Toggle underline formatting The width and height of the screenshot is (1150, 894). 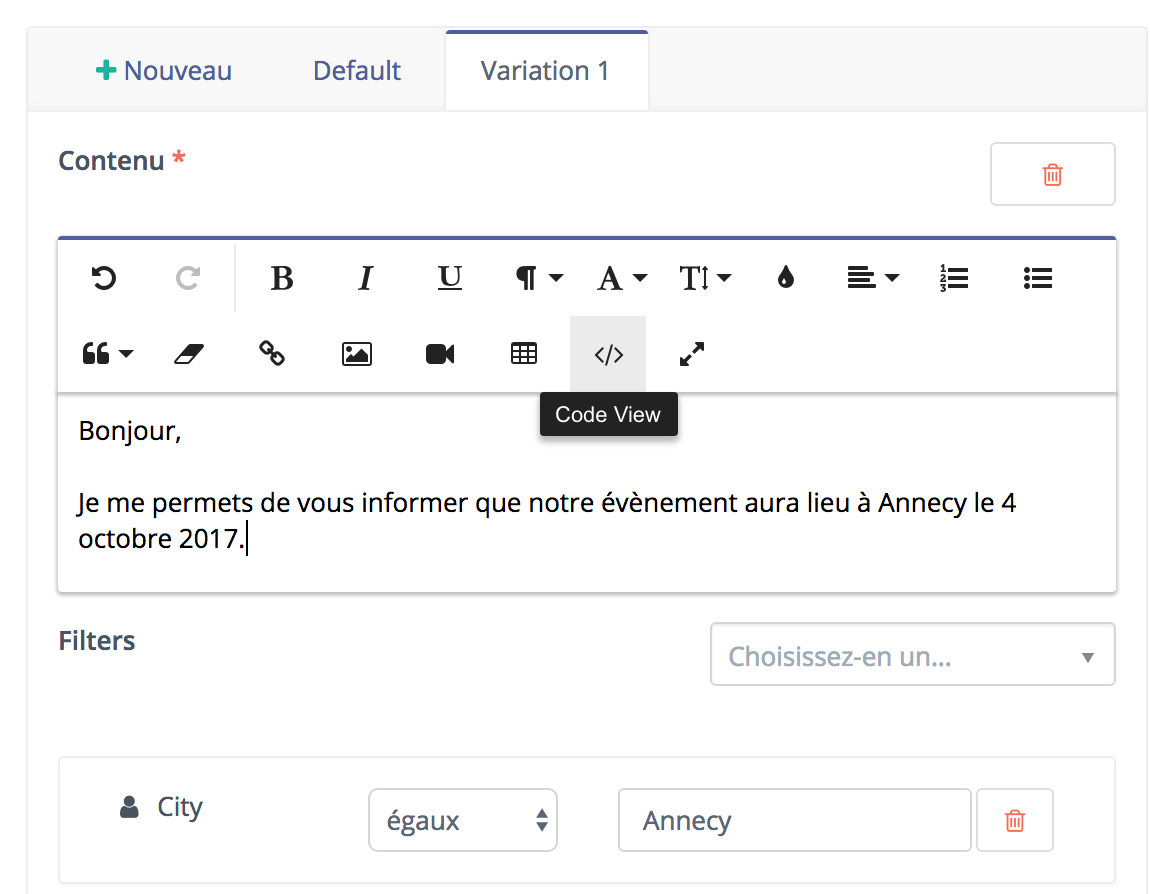point(450,279)
